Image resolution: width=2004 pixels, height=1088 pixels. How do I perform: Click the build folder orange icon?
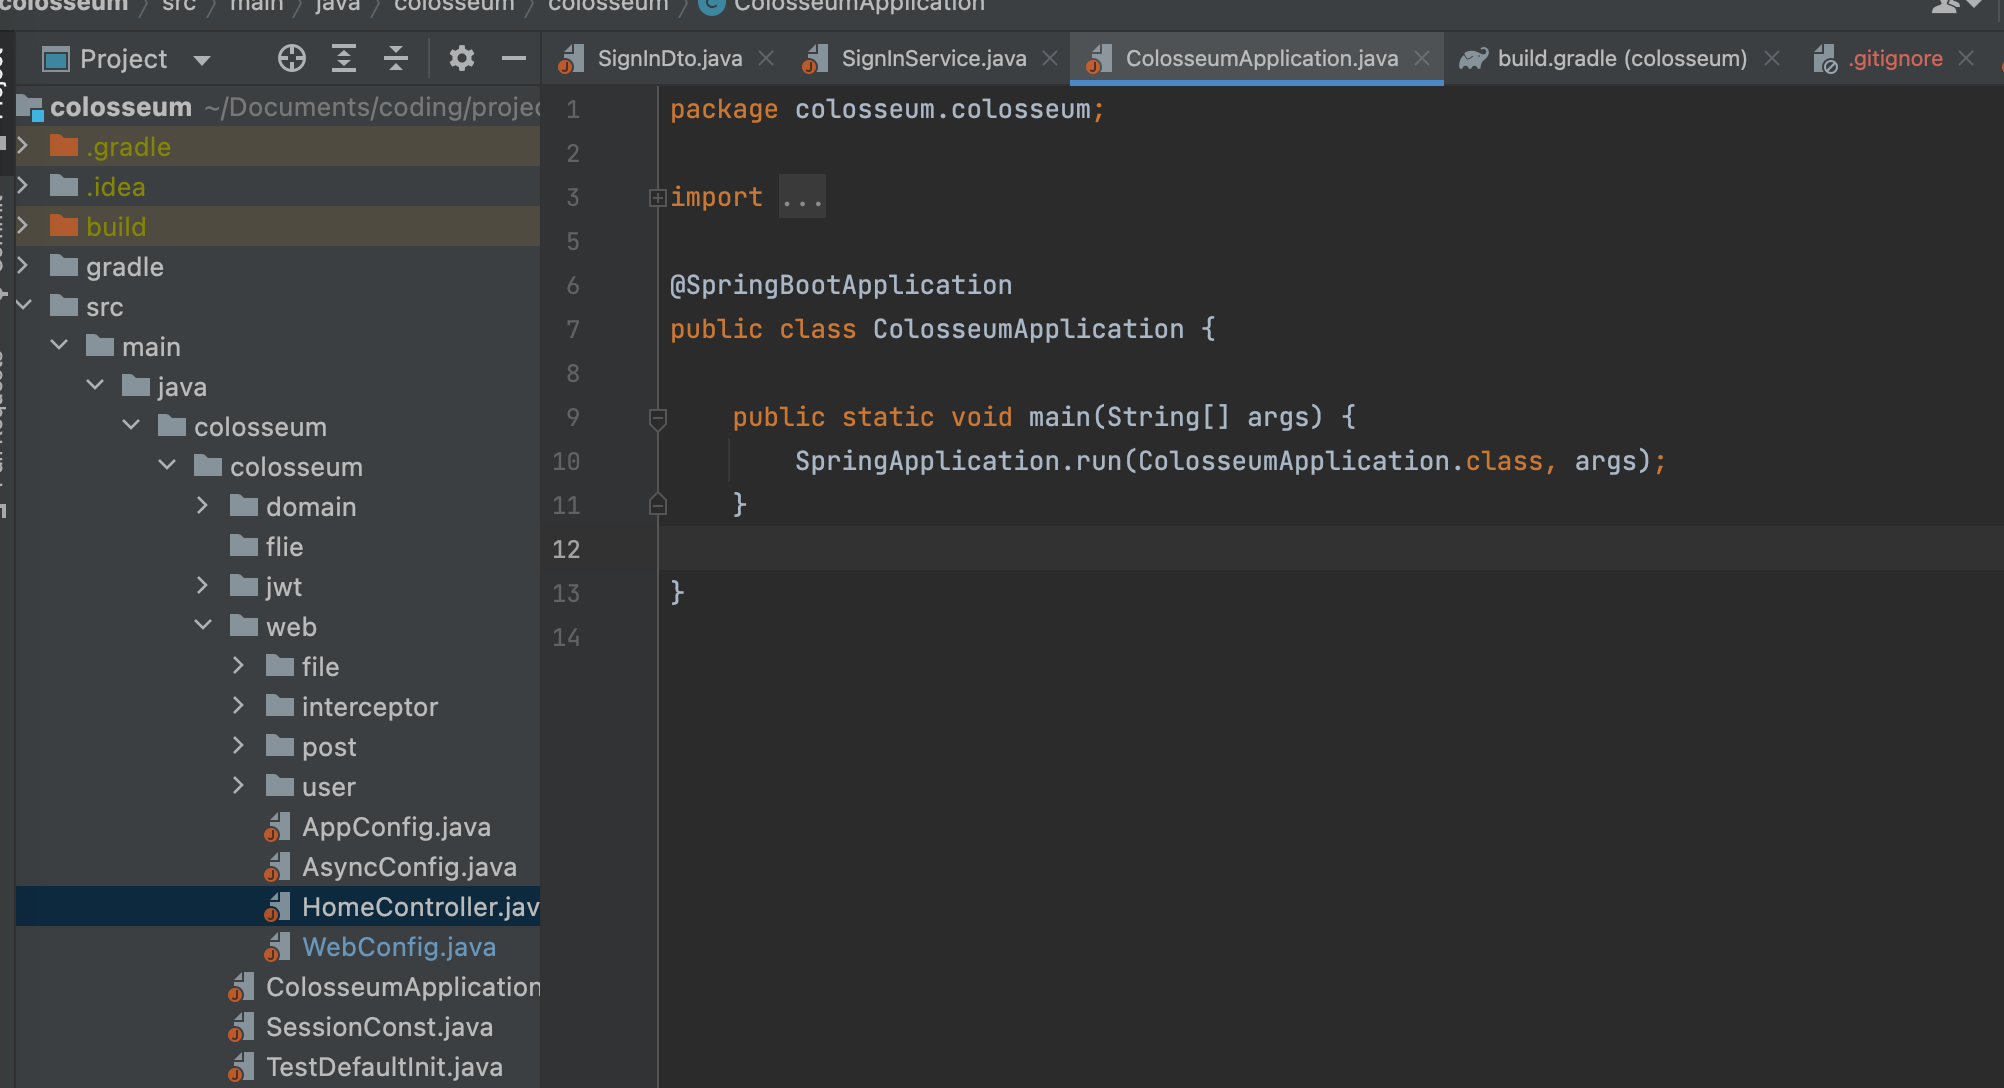coord(64,226)
